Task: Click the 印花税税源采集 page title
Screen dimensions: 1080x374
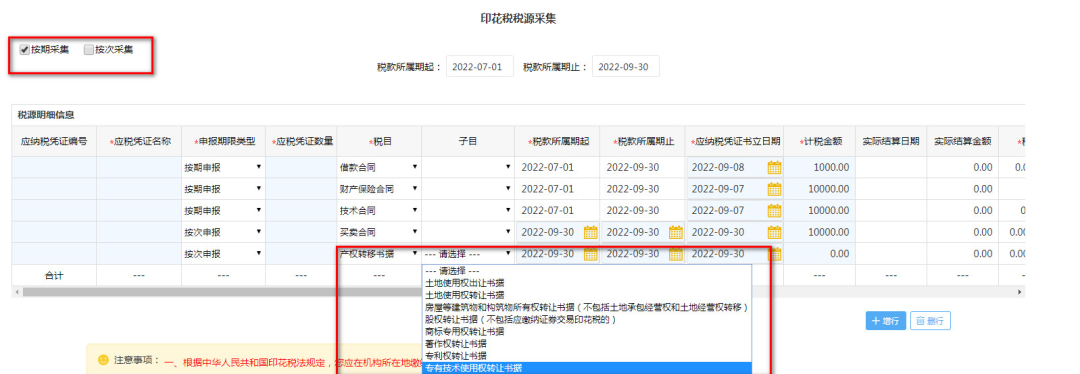Action: [519, 19]
